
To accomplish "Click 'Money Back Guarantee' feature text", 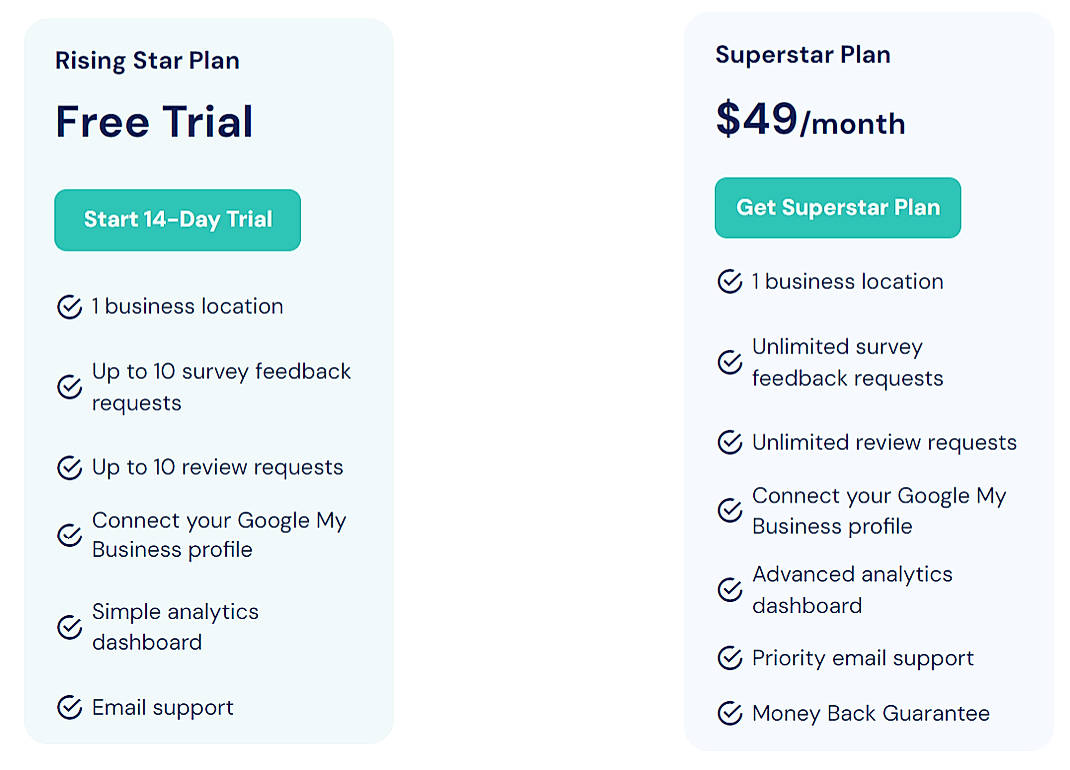I will click(870, 713).
